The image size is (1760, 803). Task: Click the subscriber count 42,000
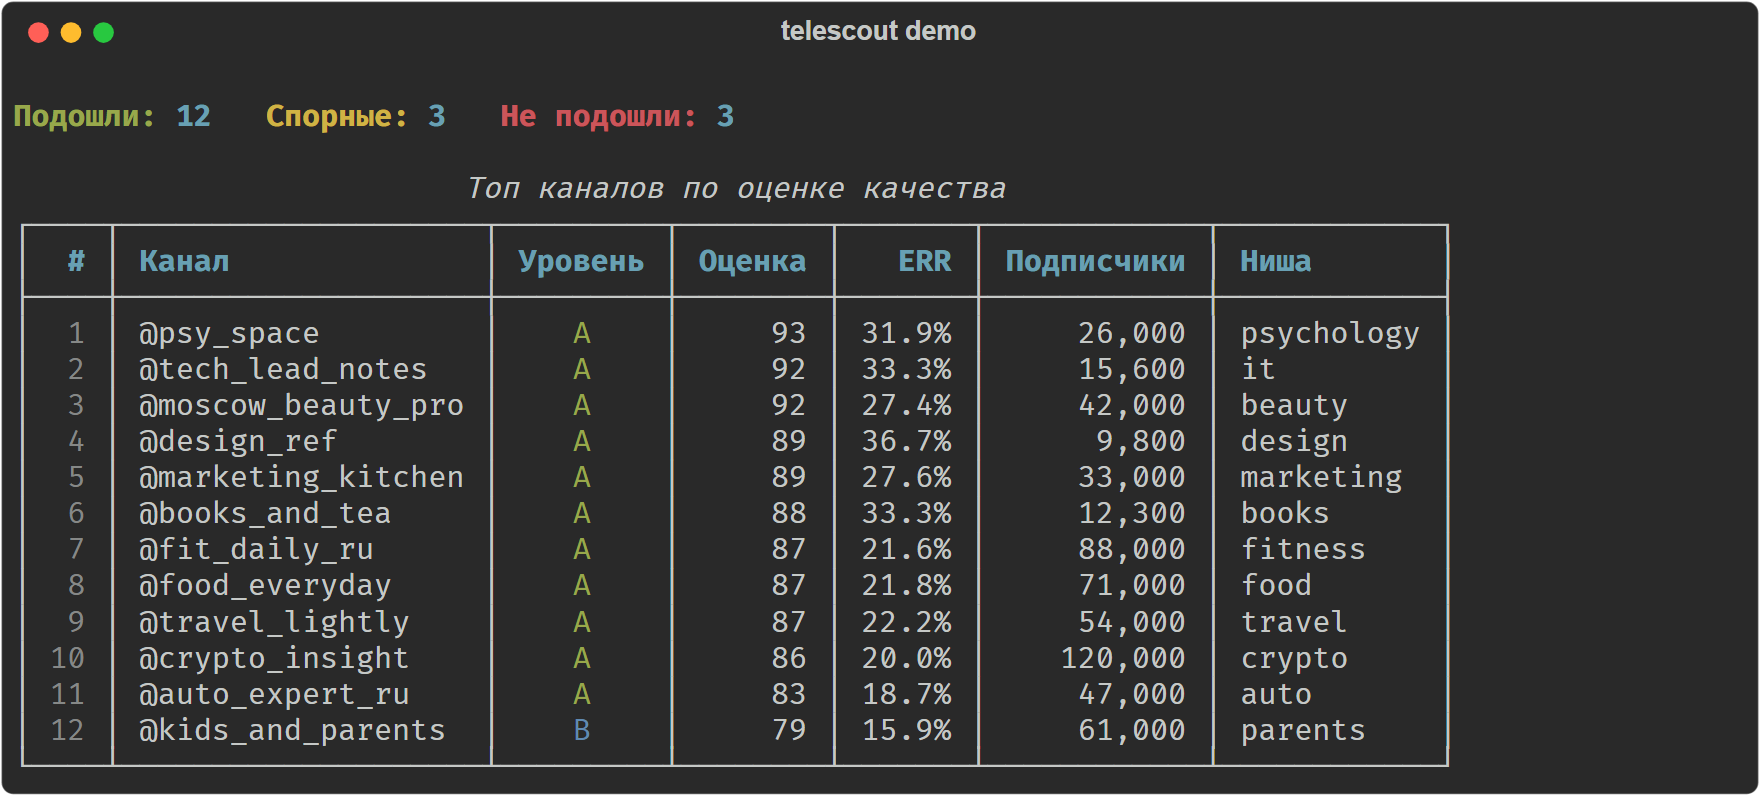point(1132,405)
